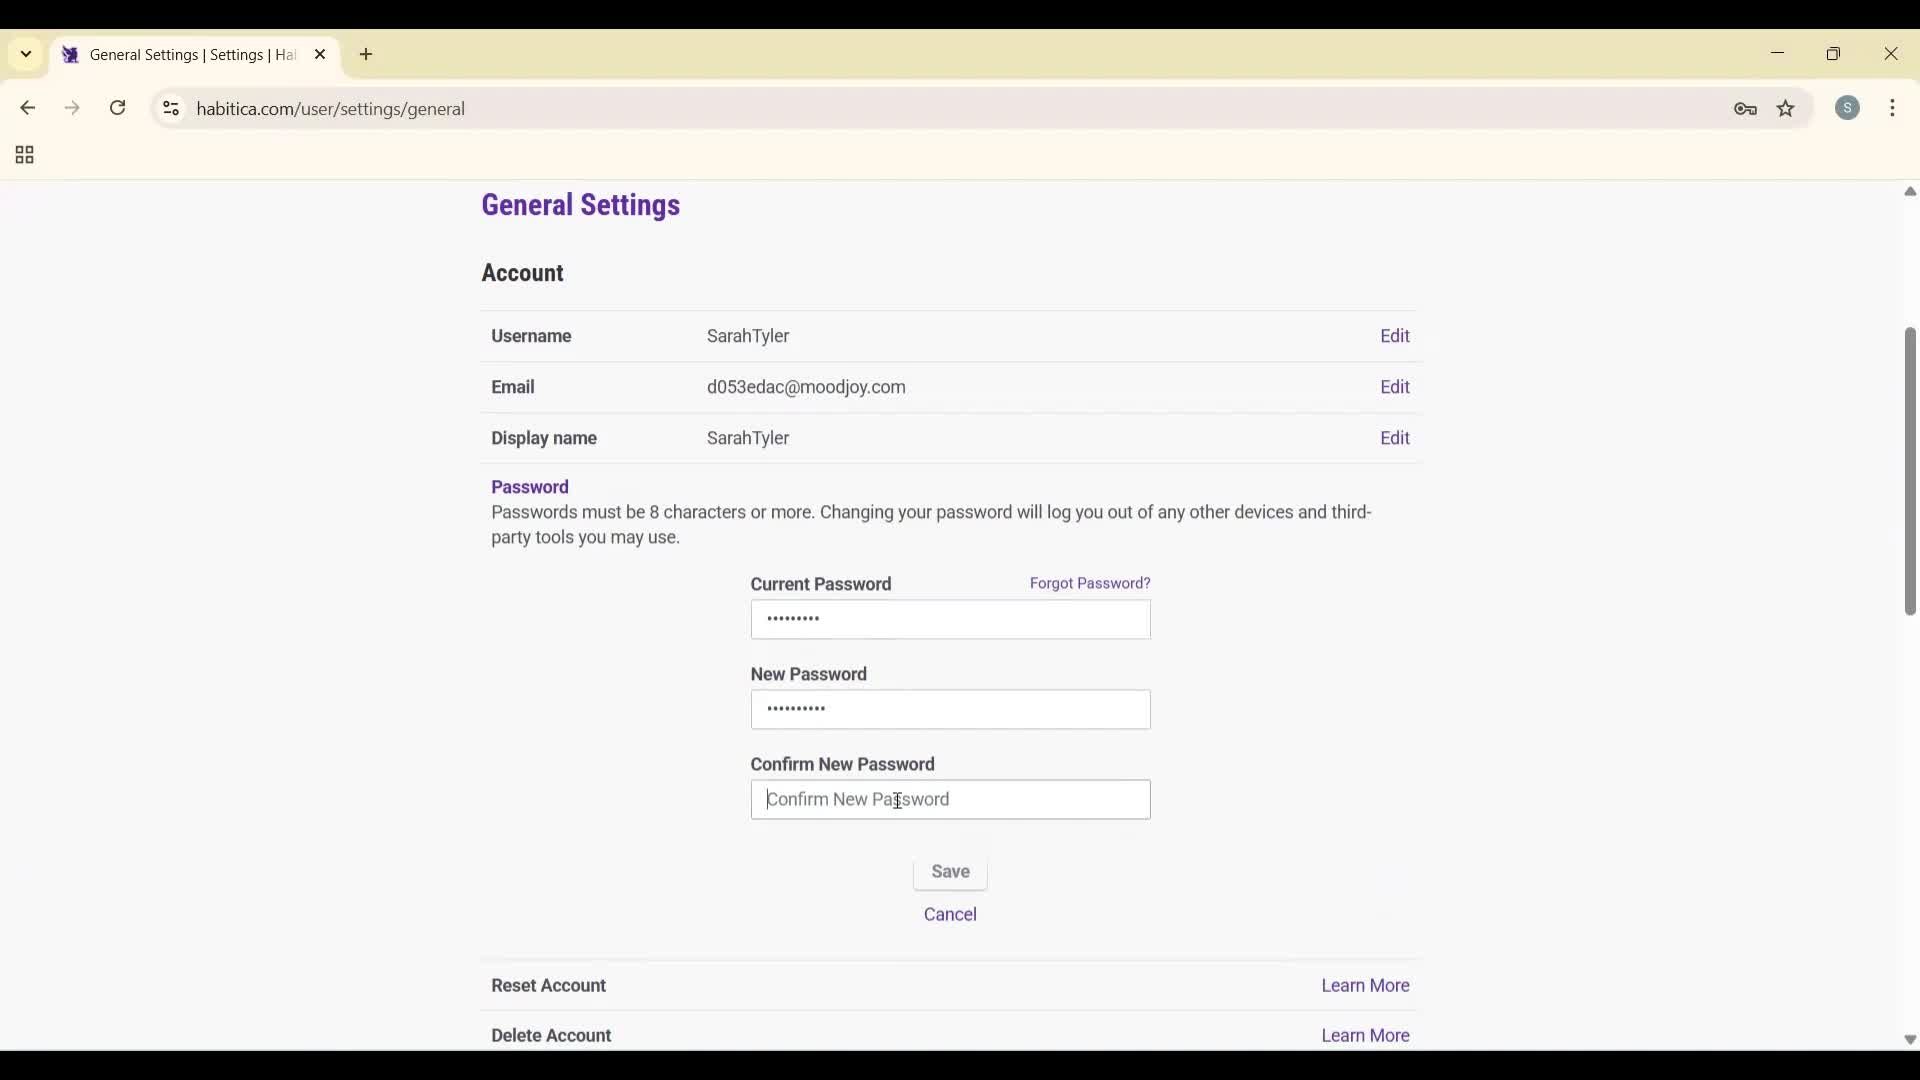Go forward to the next page

tap(72, 108)
